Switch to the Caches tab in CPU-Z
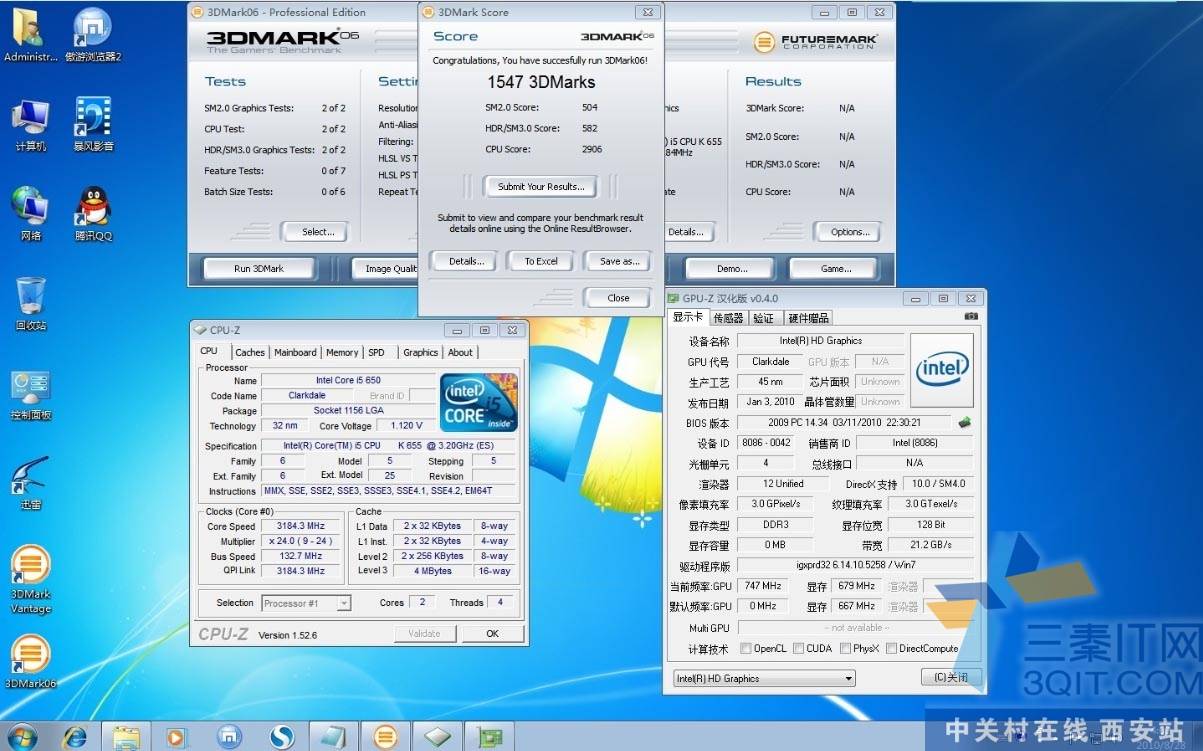 point(250,352)
